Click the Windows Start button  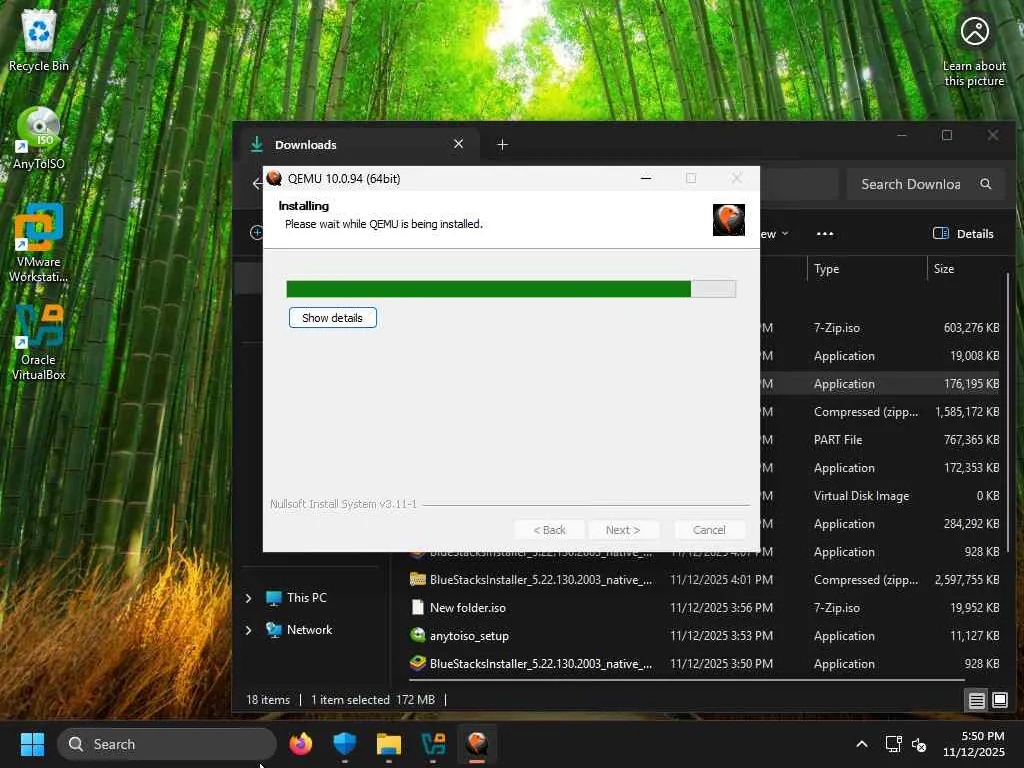tap(32, 744)
